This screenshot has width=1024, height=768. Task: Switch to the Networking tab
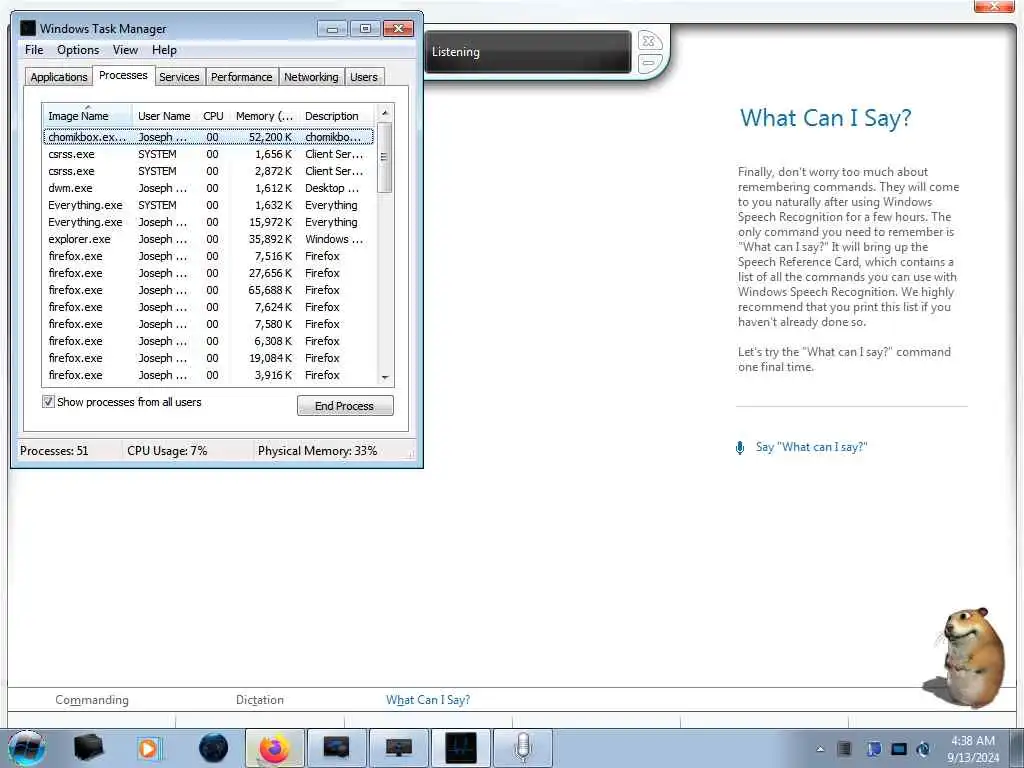pyautogui.click(x=311, y=77)
